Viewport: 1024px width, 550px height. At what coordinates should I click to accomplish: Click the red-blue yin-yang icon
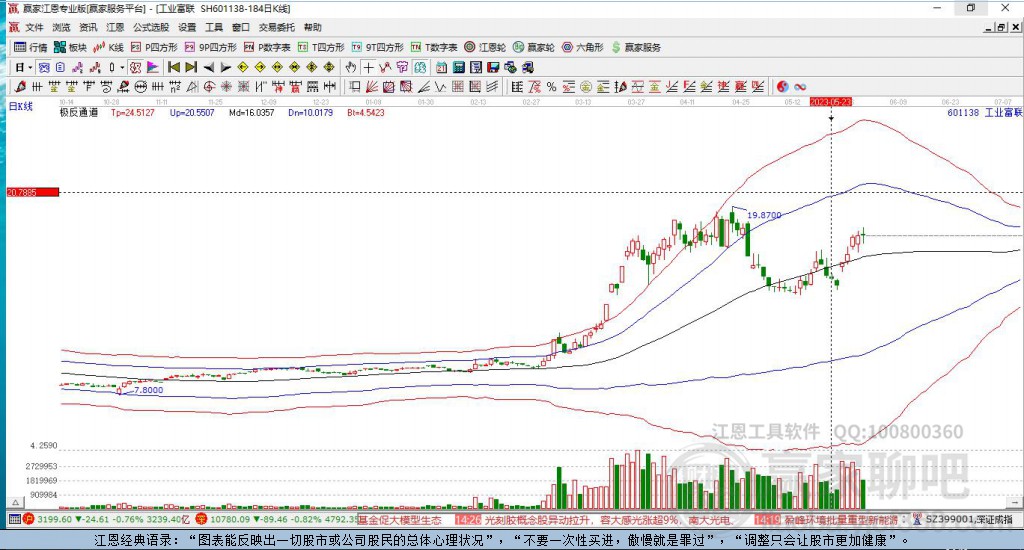click(x=782, y=87)
